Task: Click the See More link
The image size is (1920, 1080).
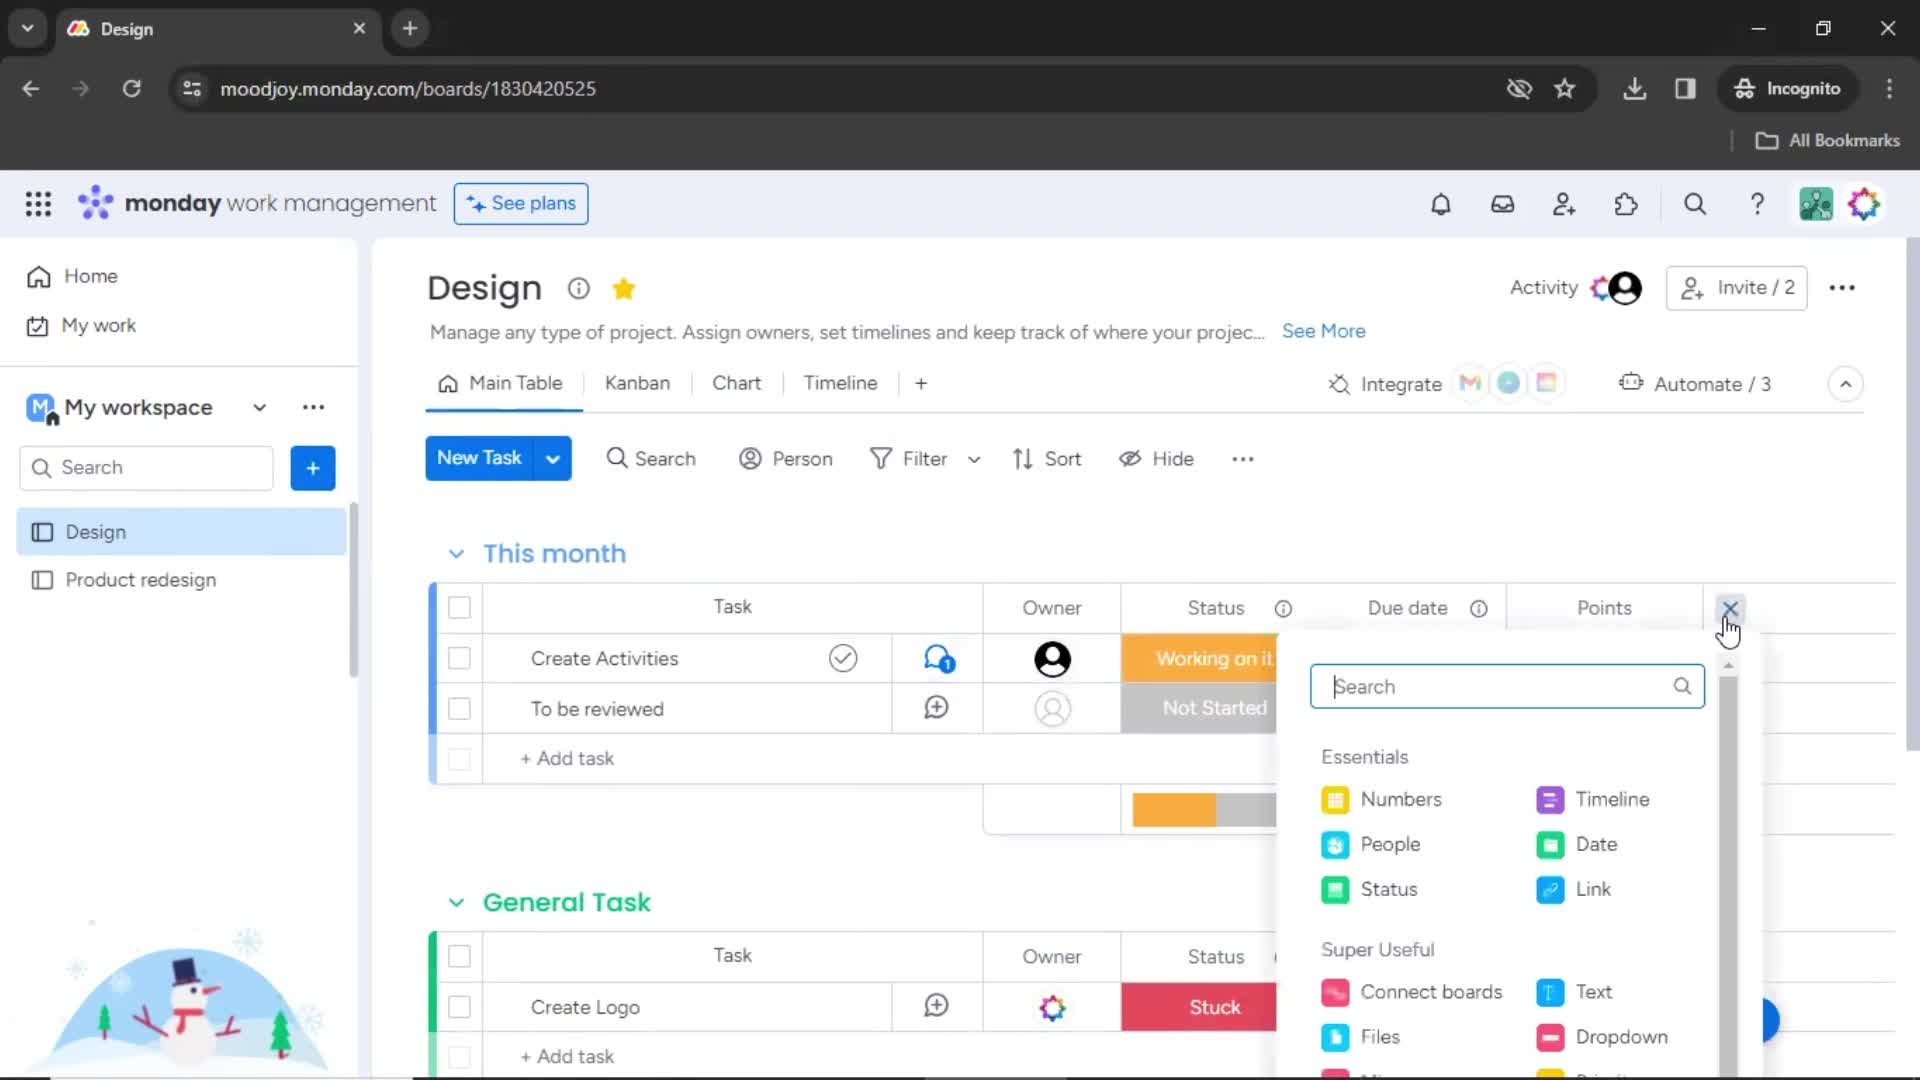Action: pos(1325,331)
